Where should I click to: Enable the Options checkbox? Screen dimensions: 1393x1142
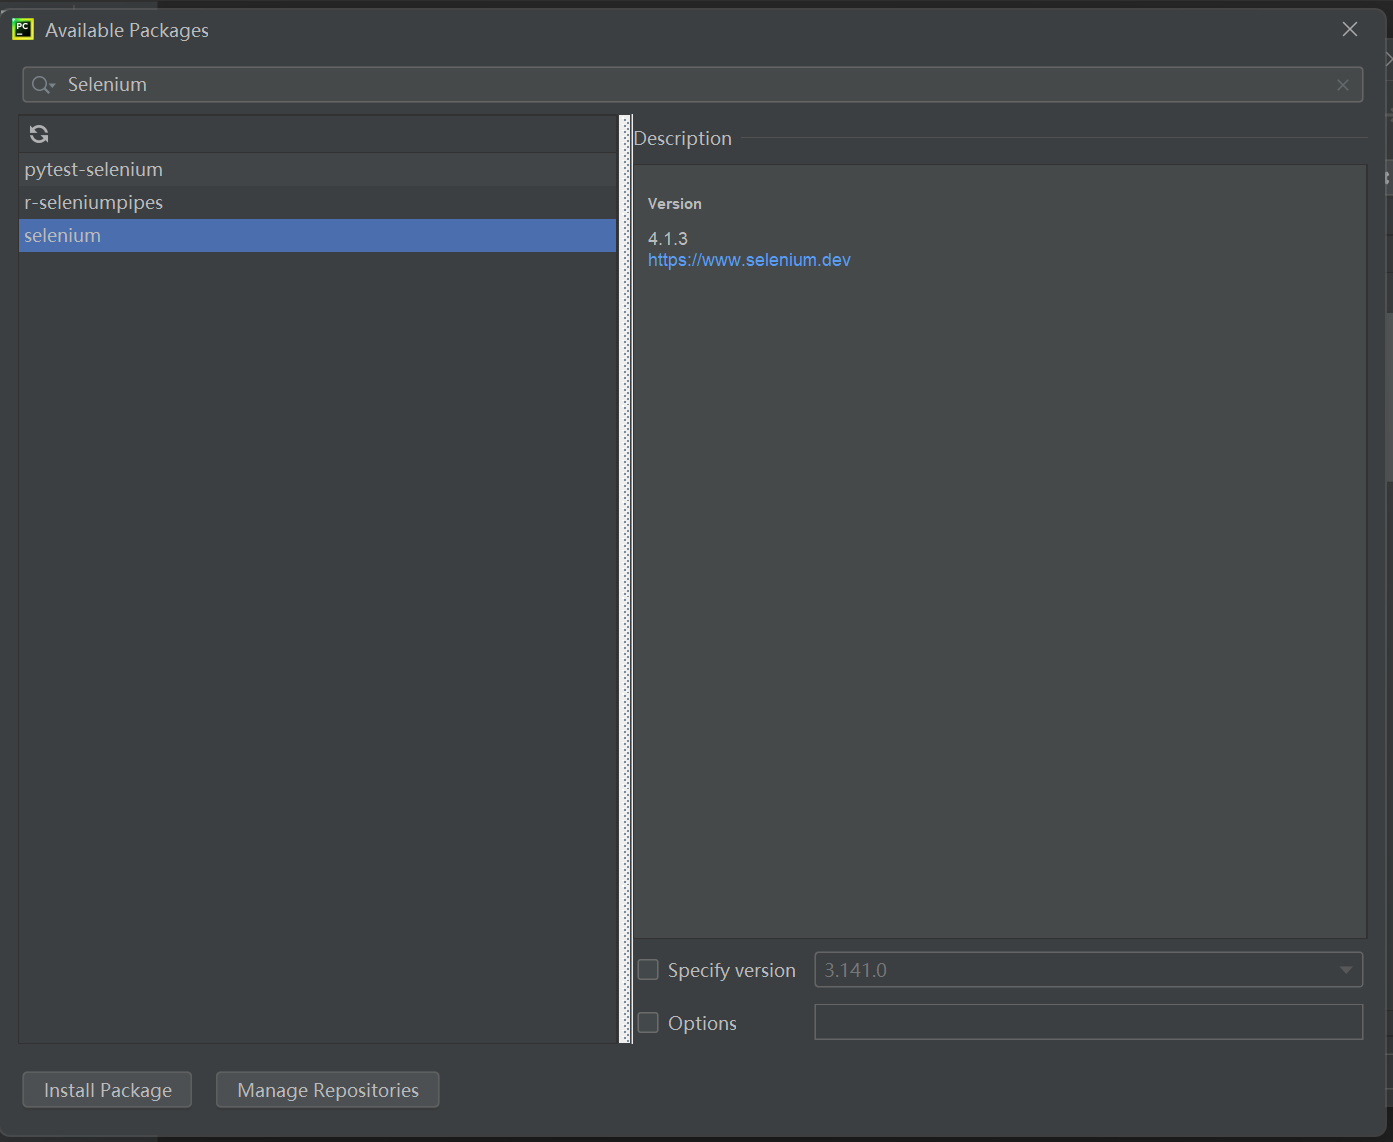coord(648,1023)
